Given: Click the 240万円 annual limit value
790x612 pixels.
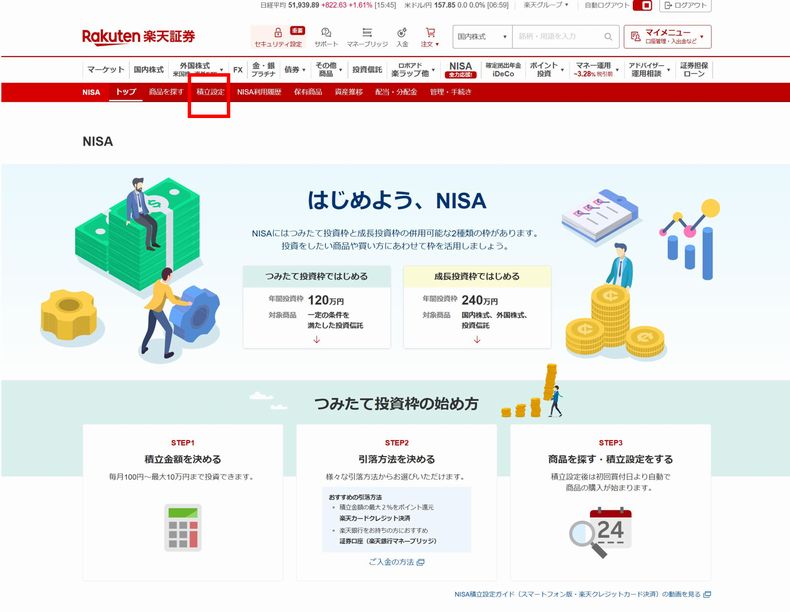Looking at the screenshot, I should tap(480, 300).
